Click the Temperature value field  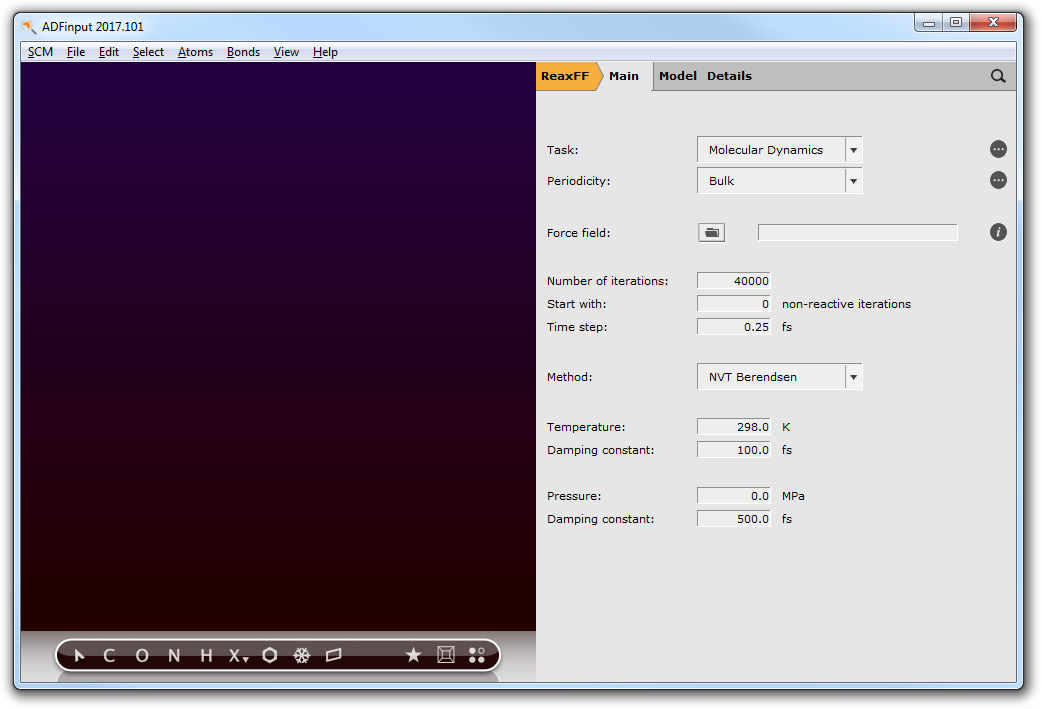[x=734, y=427]
